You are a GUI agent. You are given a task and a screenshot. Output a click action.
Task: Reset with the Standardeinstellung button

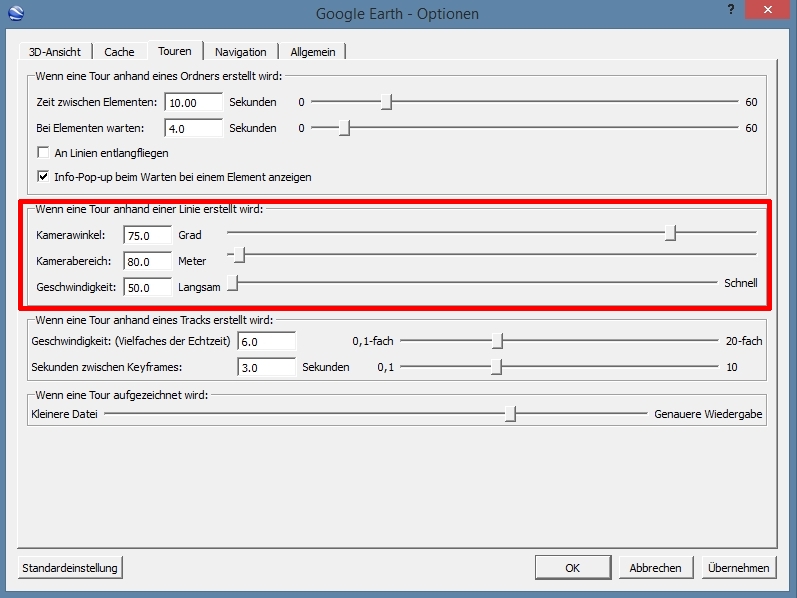[70, 568]
